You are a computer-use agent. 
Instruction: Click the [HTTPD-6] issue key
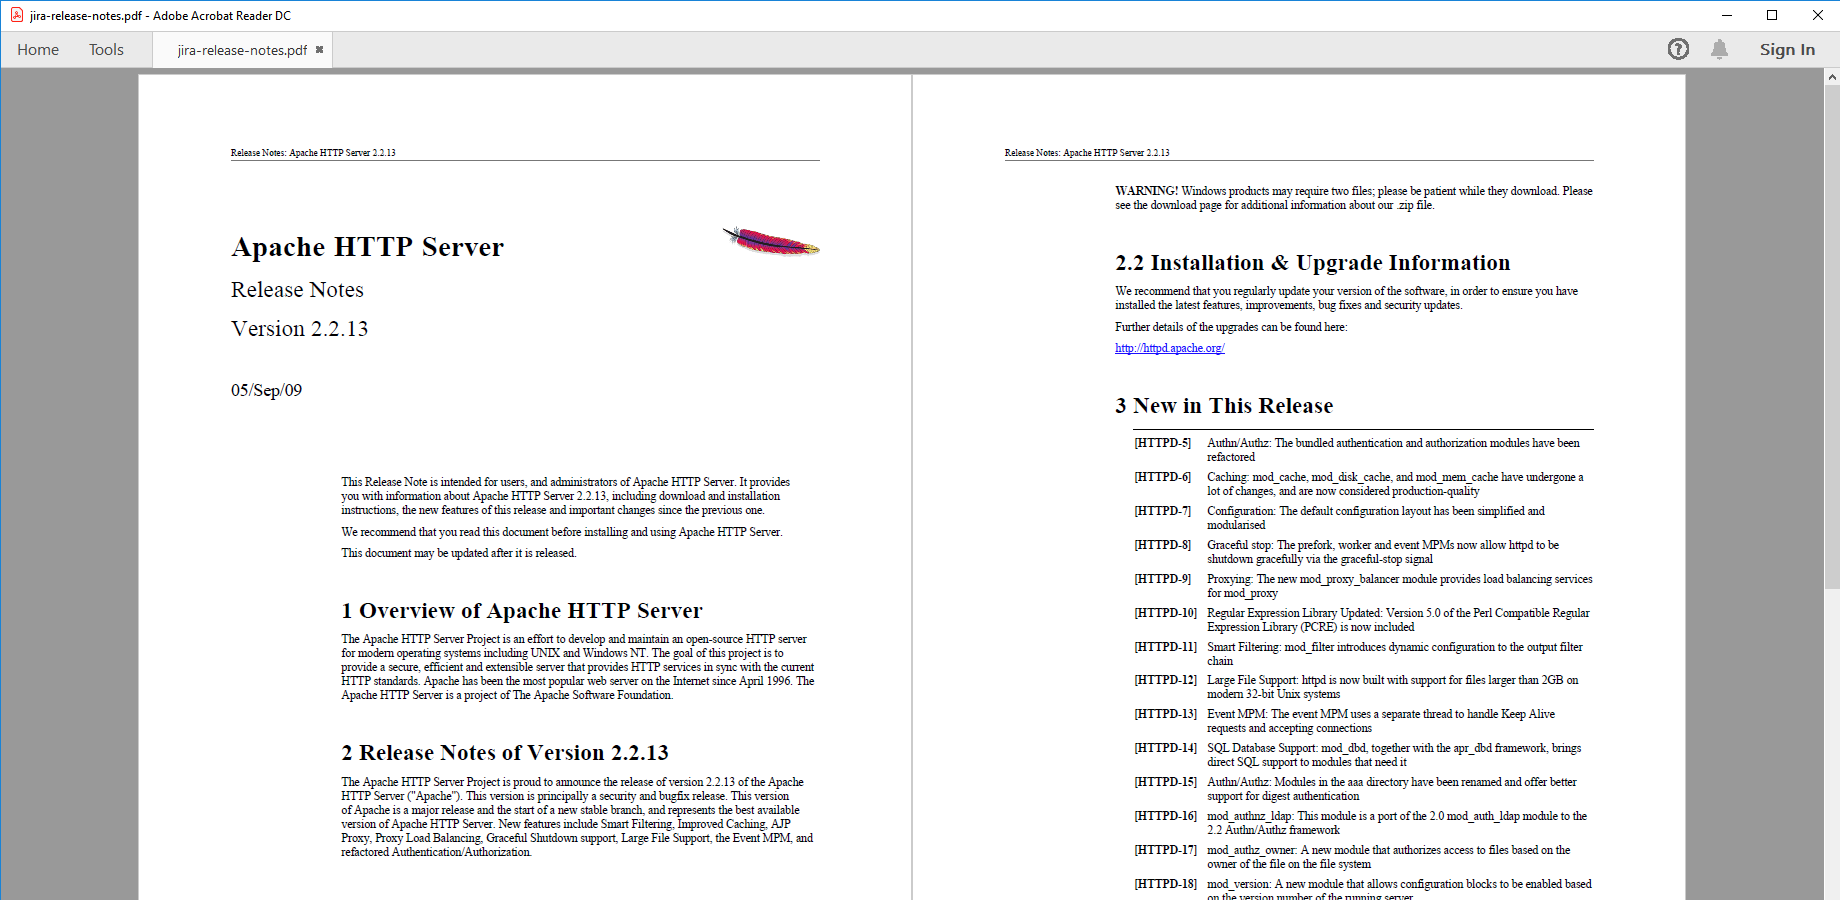coord(1163,477)
